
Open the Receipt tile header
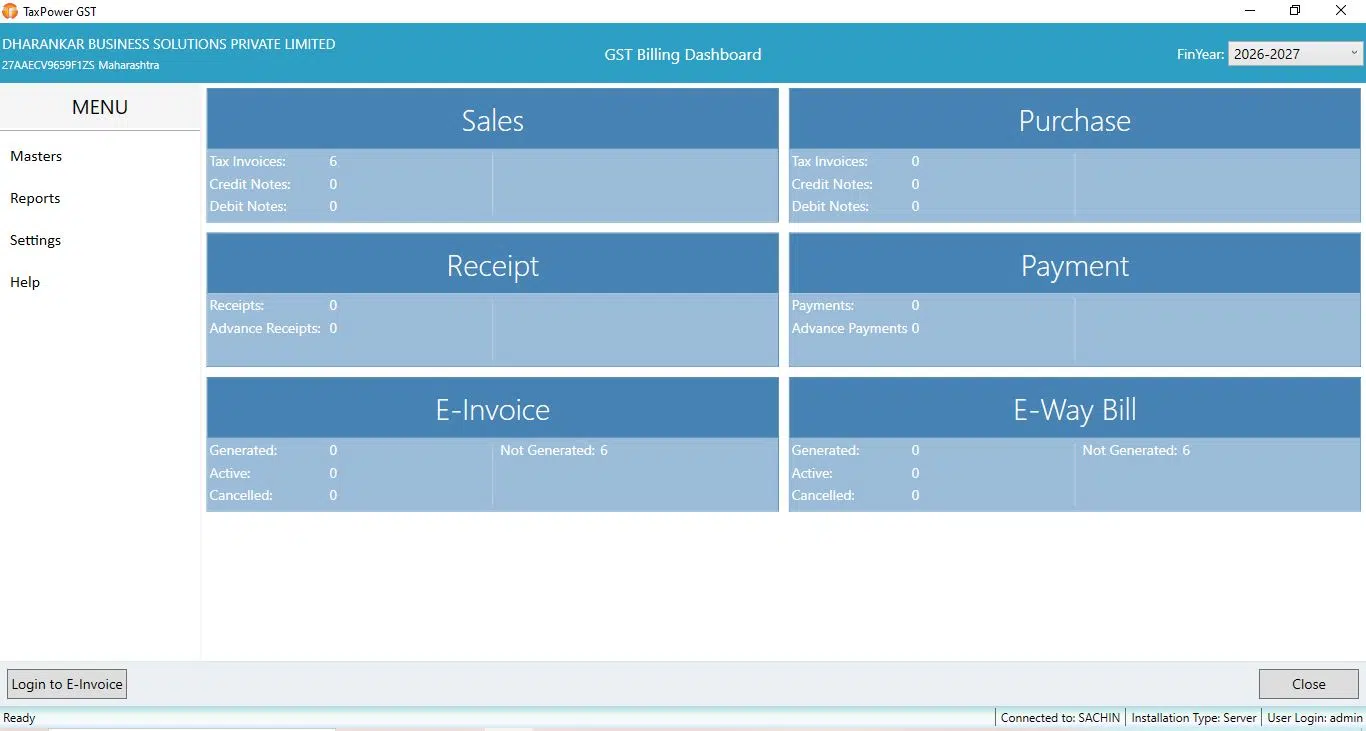tap(492, 265)
